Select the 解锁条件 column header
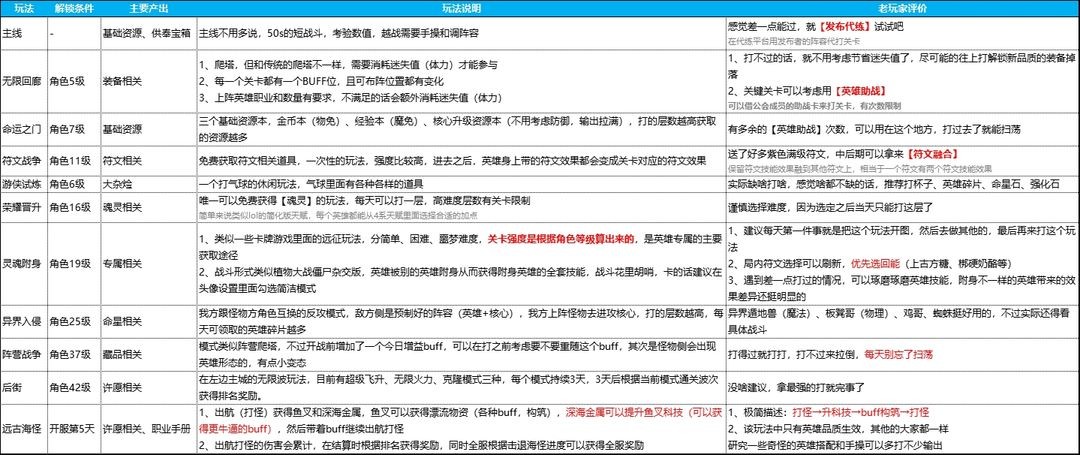The height and width of the screenshot is (455, 1080). pos(73,10)
